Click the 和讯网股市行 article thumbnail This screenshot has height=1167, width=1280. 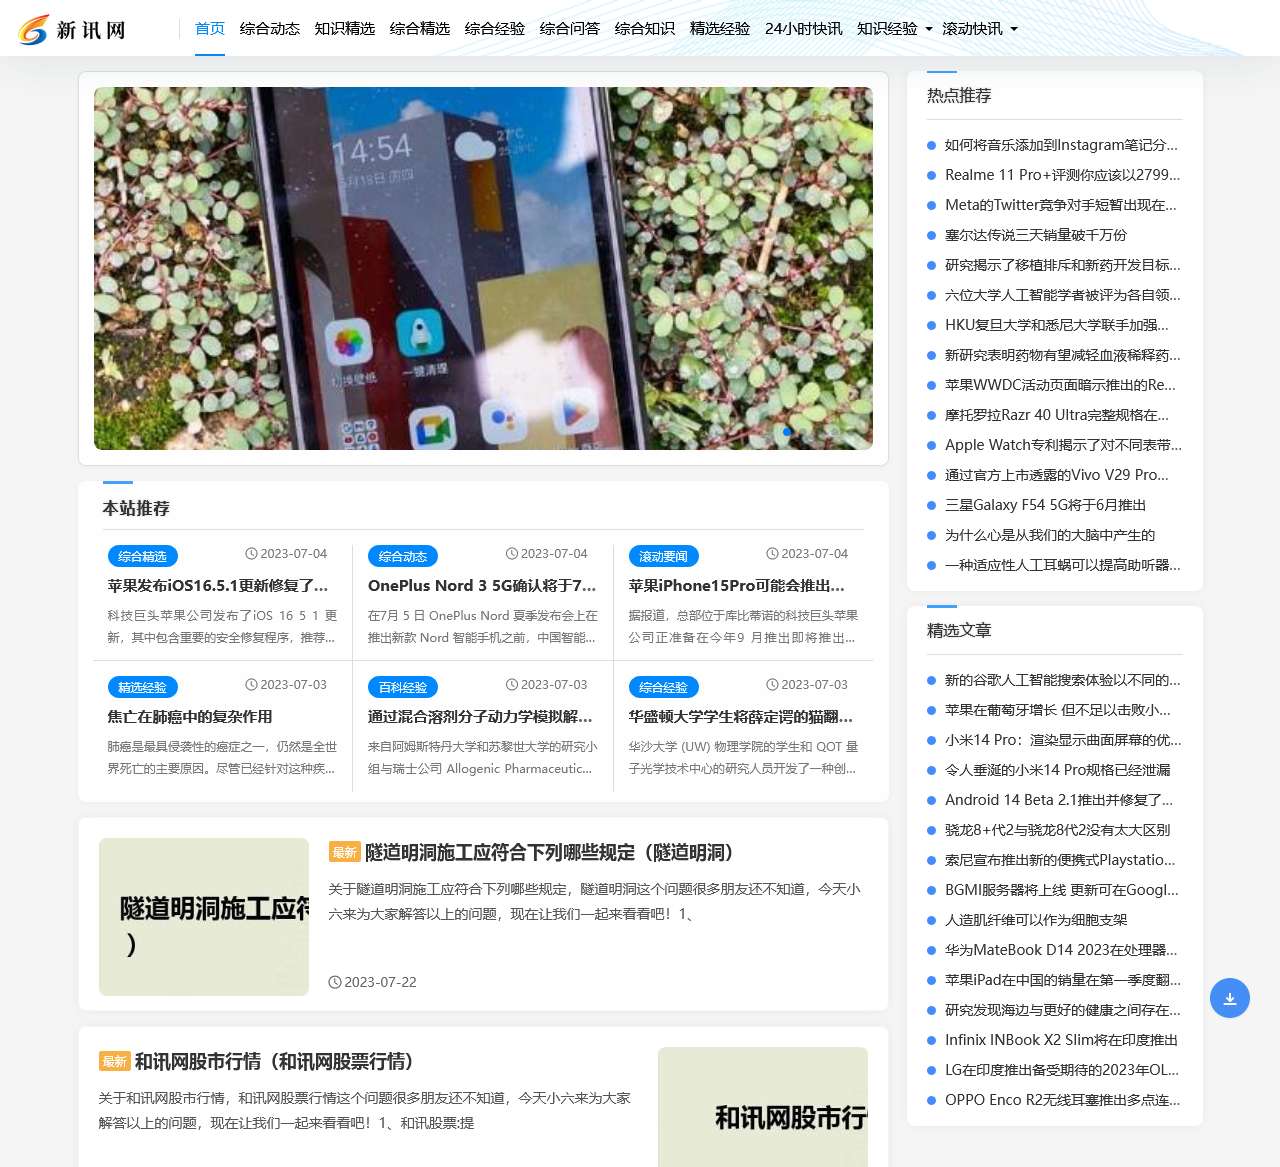(x=763, y=1107)
